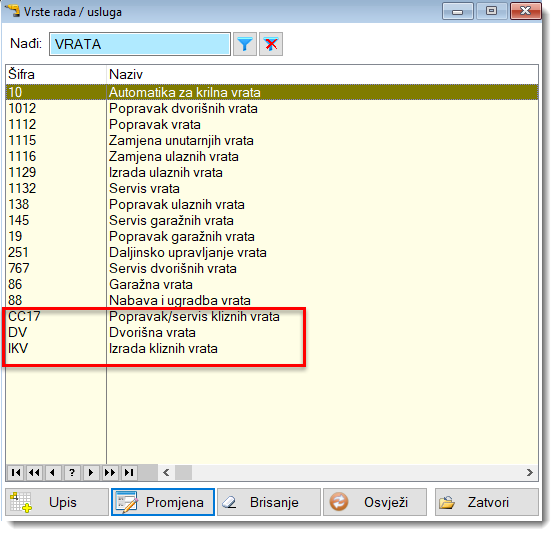Click the Brisanje delete button
This screenshot has width=557, height=536.
coord(269,502)
